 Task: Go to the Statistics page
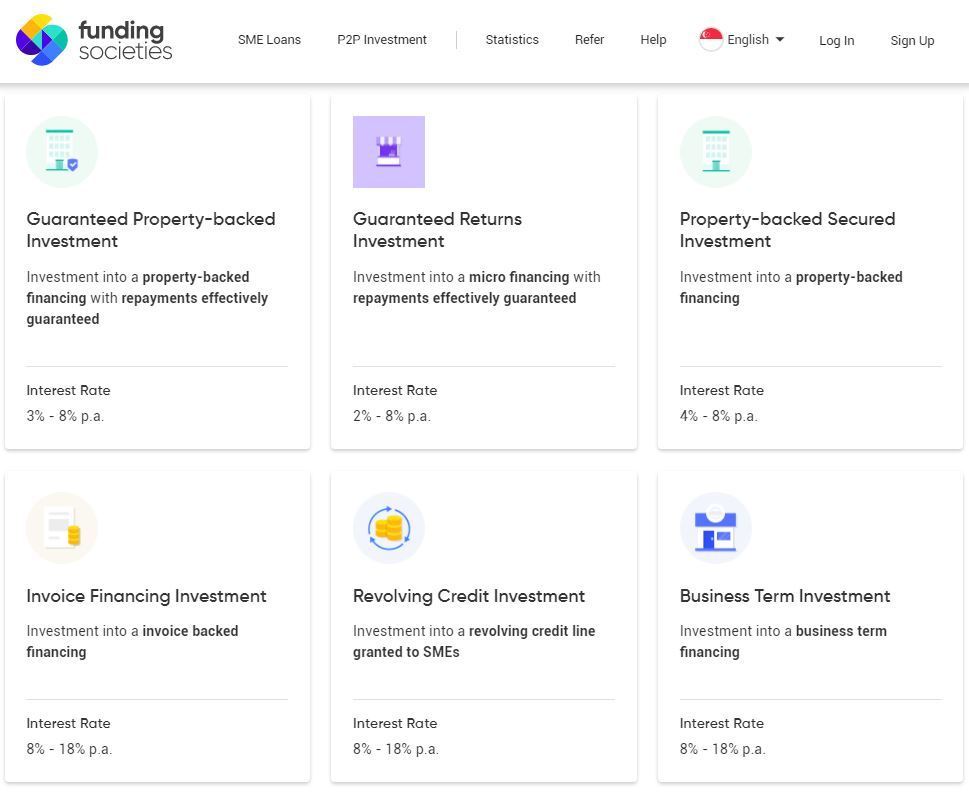pyautogui.click(x=512, y=40)
